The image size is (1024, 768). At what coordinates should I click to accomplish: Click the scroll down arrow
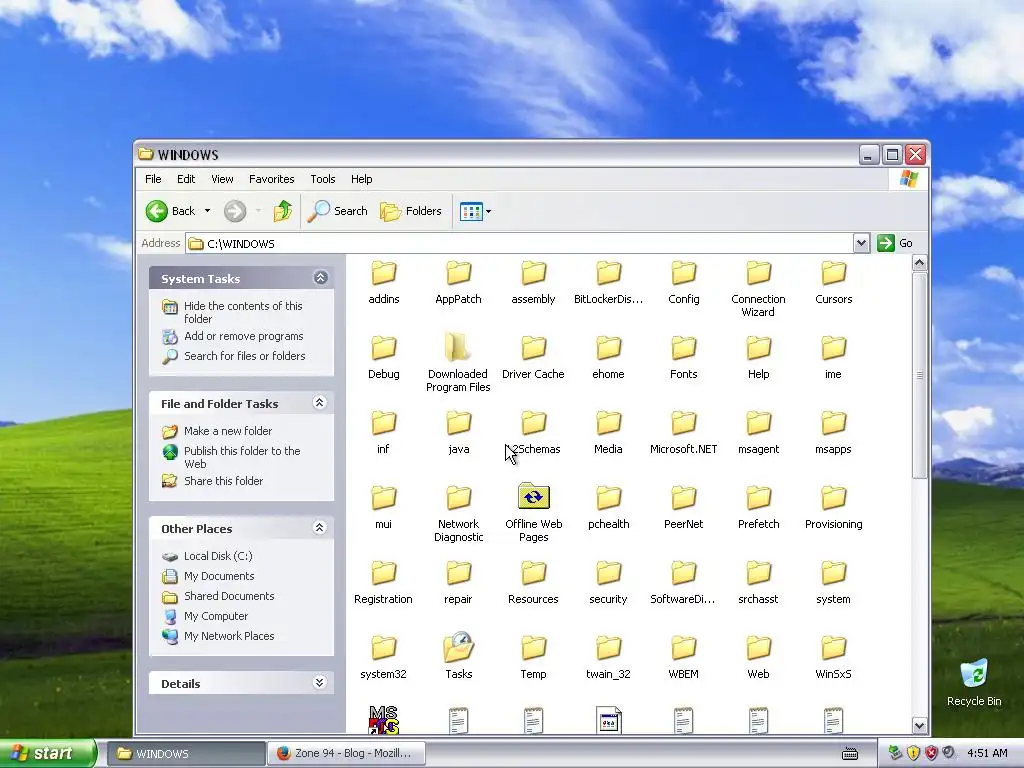tap(920, 725)
